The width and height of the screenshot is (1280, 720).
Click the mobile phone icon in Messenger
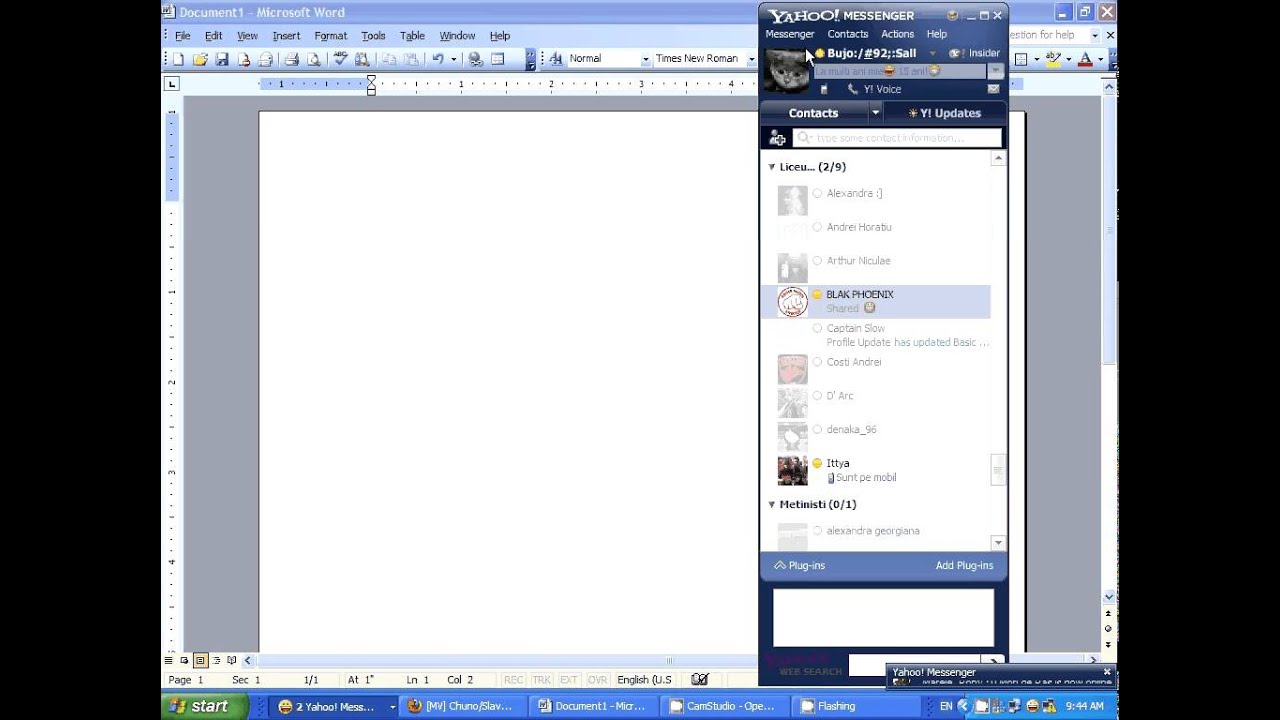(x=825, y=89)
